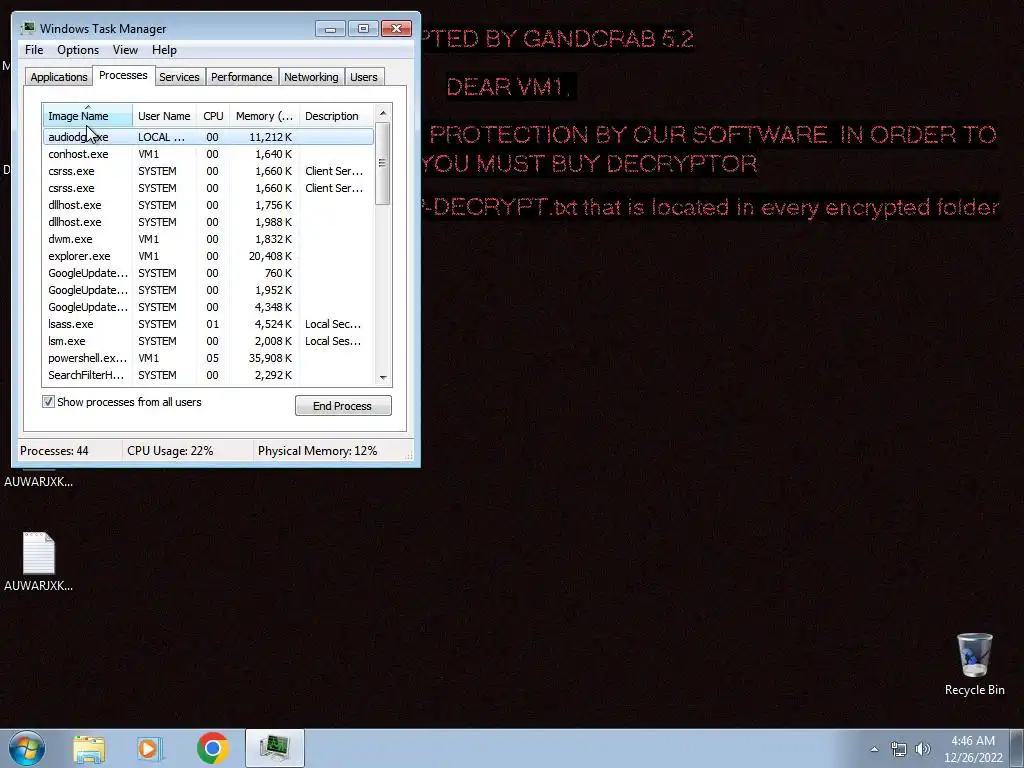The width and height of the screenshot is (1024, 768).
Task: Switch to the Applications tab
Action: tap(59, 77)
